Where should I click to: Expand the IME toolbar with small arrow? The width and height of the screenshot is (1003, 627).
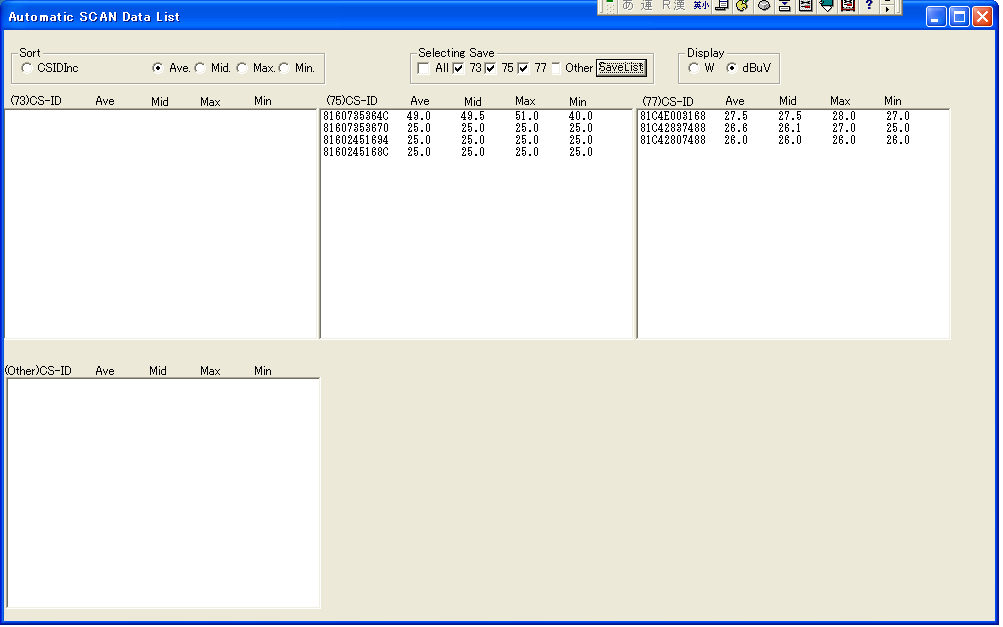(887, 7)
